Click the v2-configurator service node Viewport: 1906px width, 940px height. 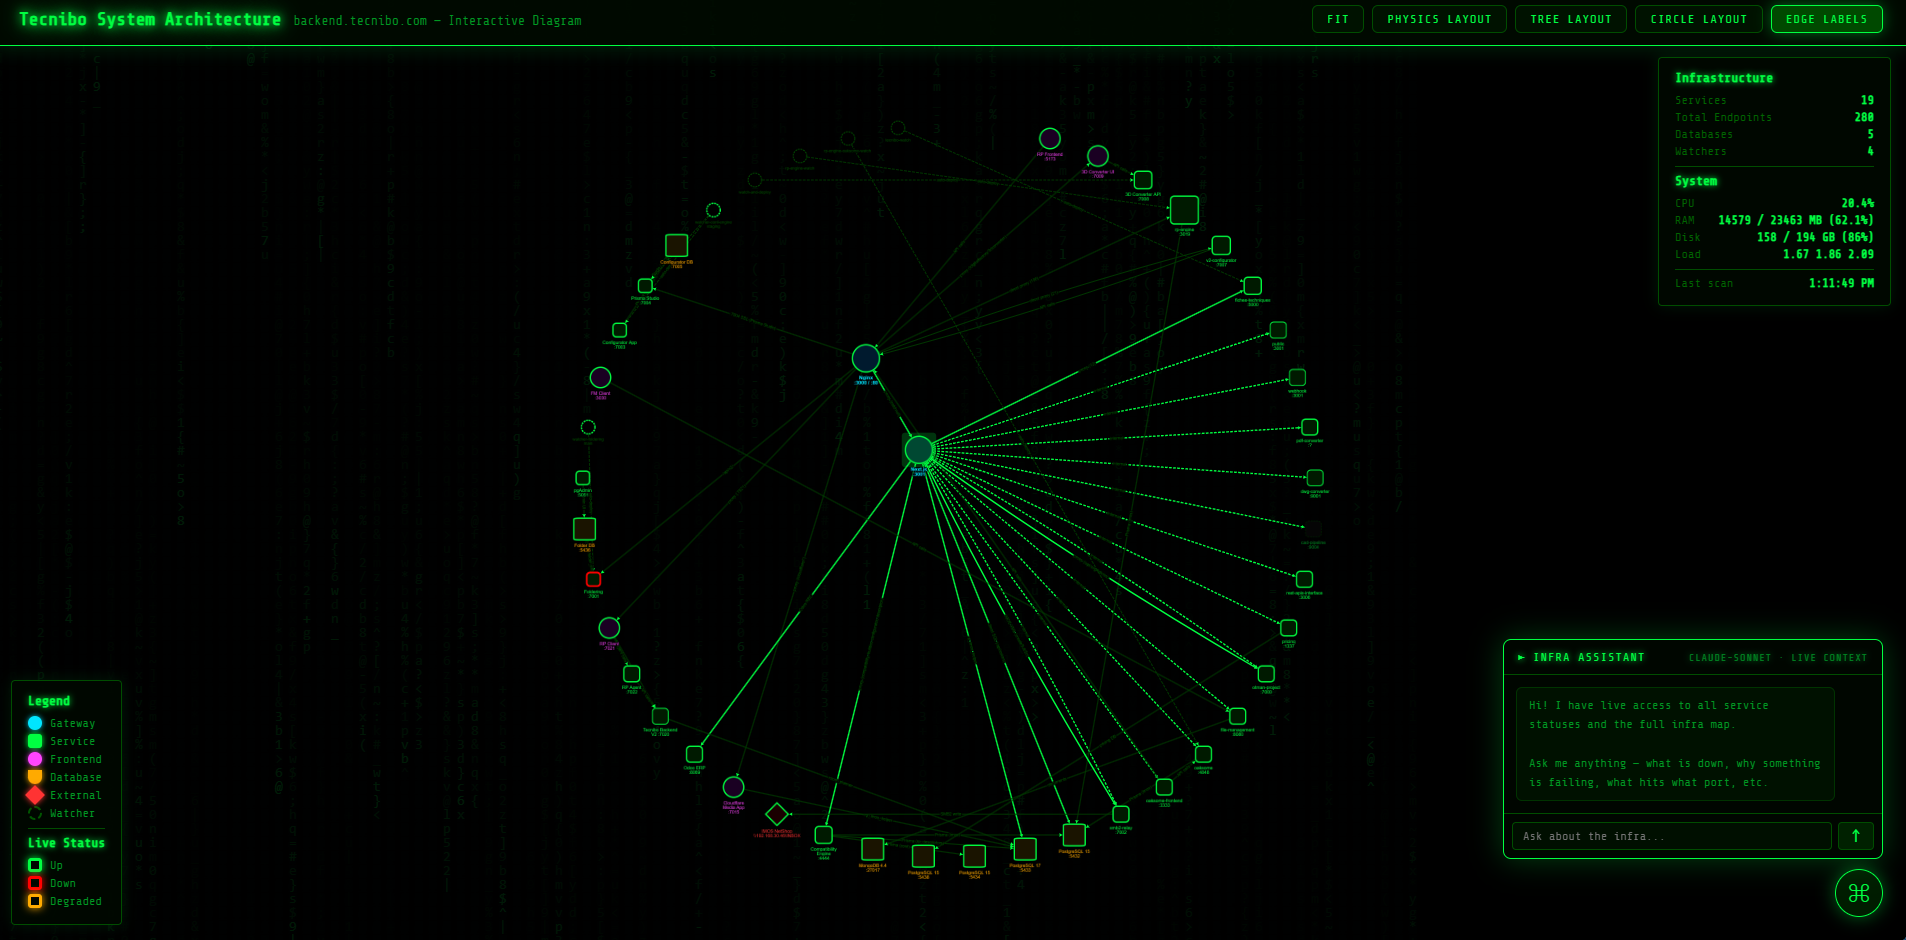(1221, 245)
